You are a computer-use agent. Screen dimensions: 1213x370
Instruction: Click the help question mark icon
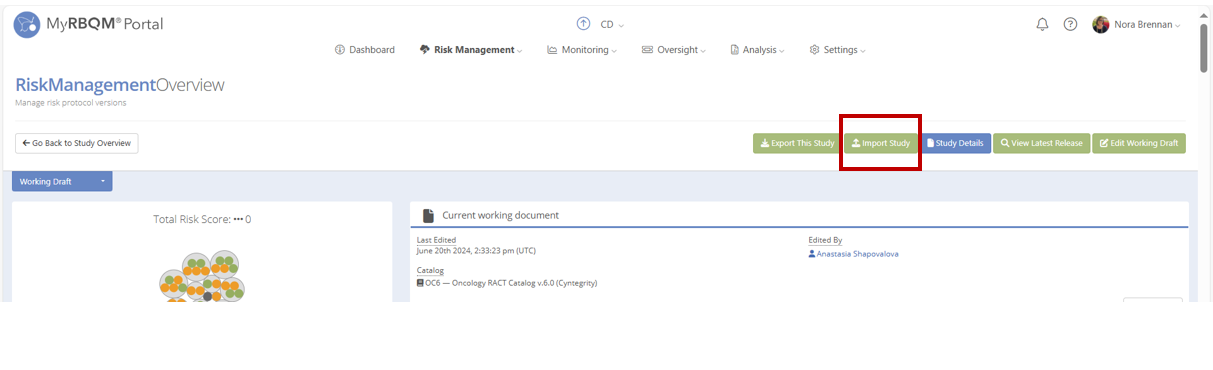pyautogui.click(x=1070, y=24)
